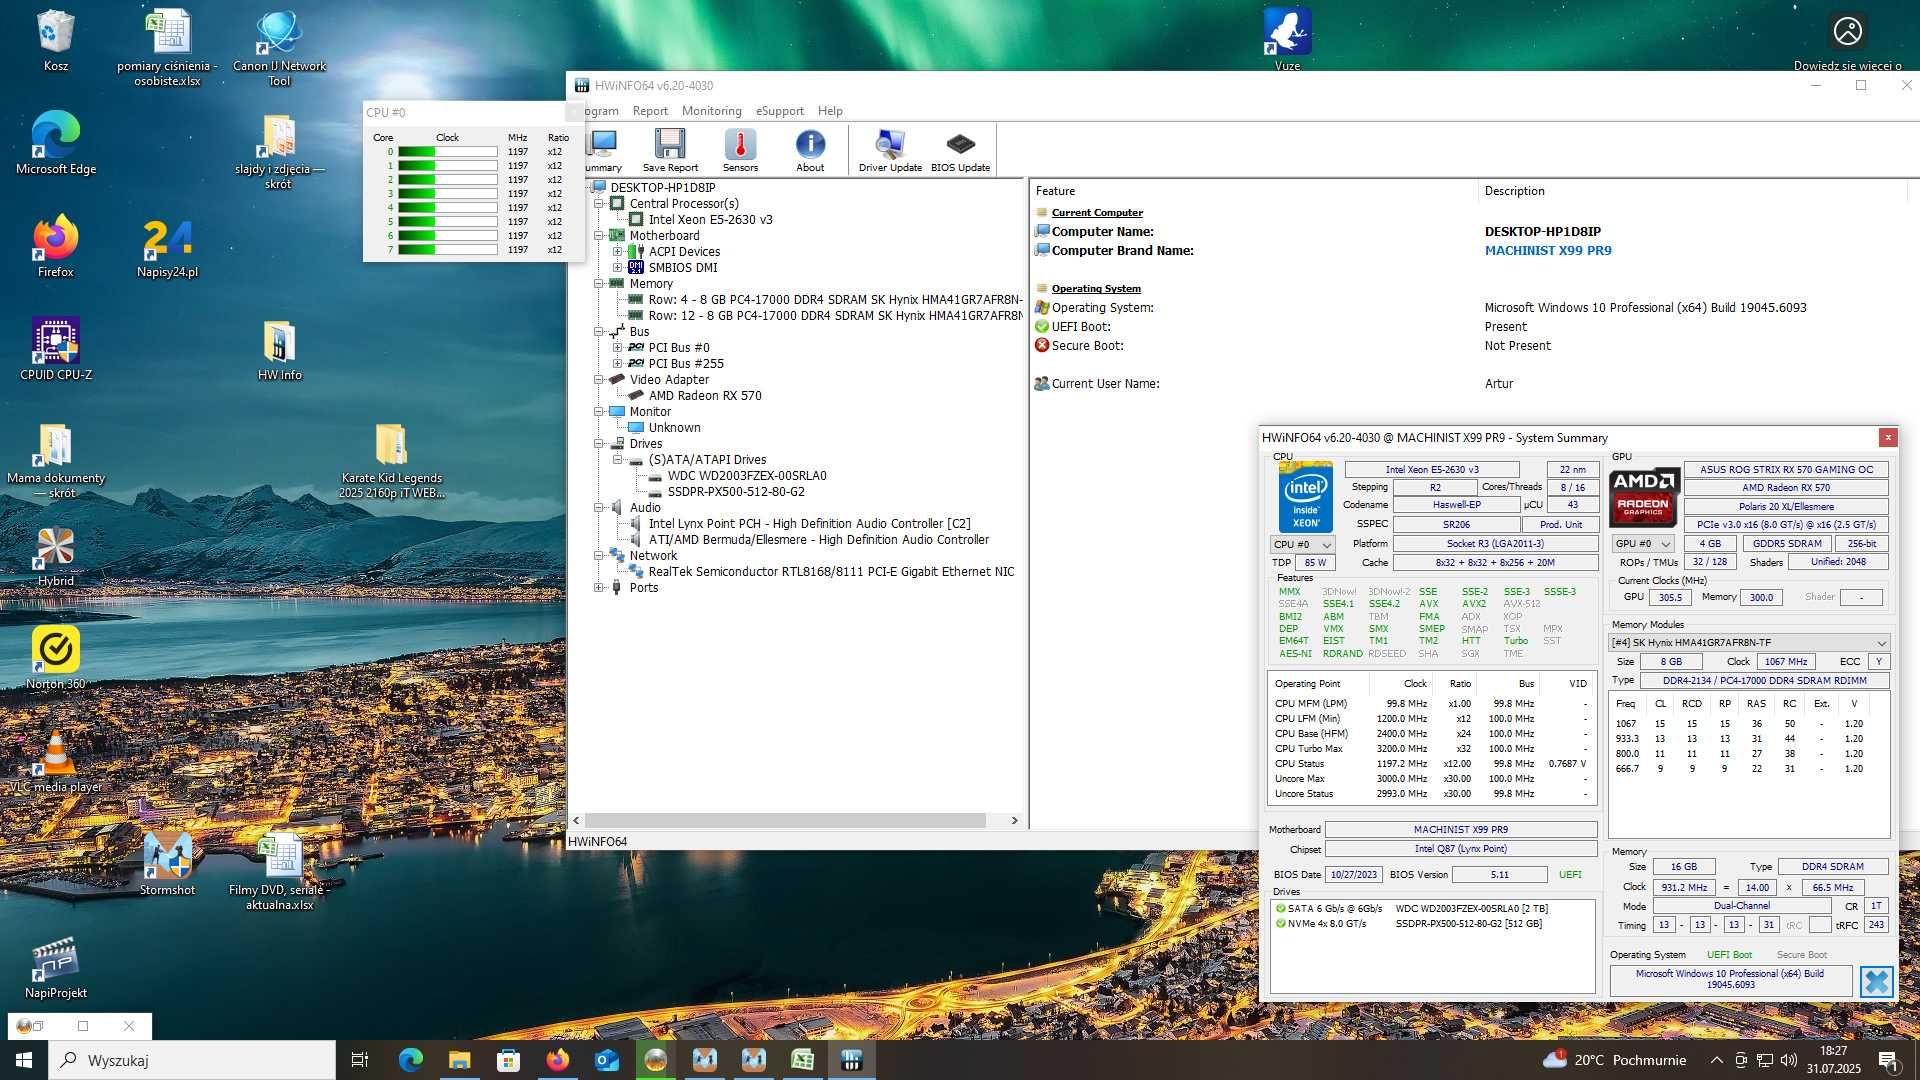The image size is (1920, 1080).
Task: Open the Report menu
Action: (x=650, y=111)
